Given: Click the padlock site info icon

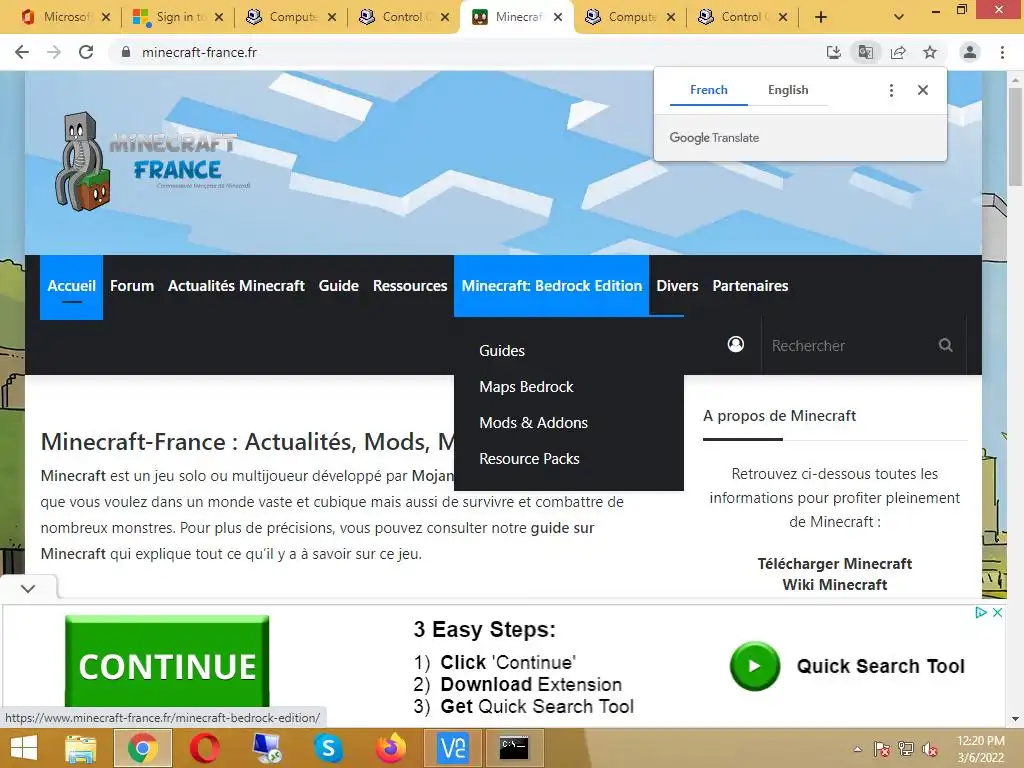Looking at the screenshot, I should 126,52.
